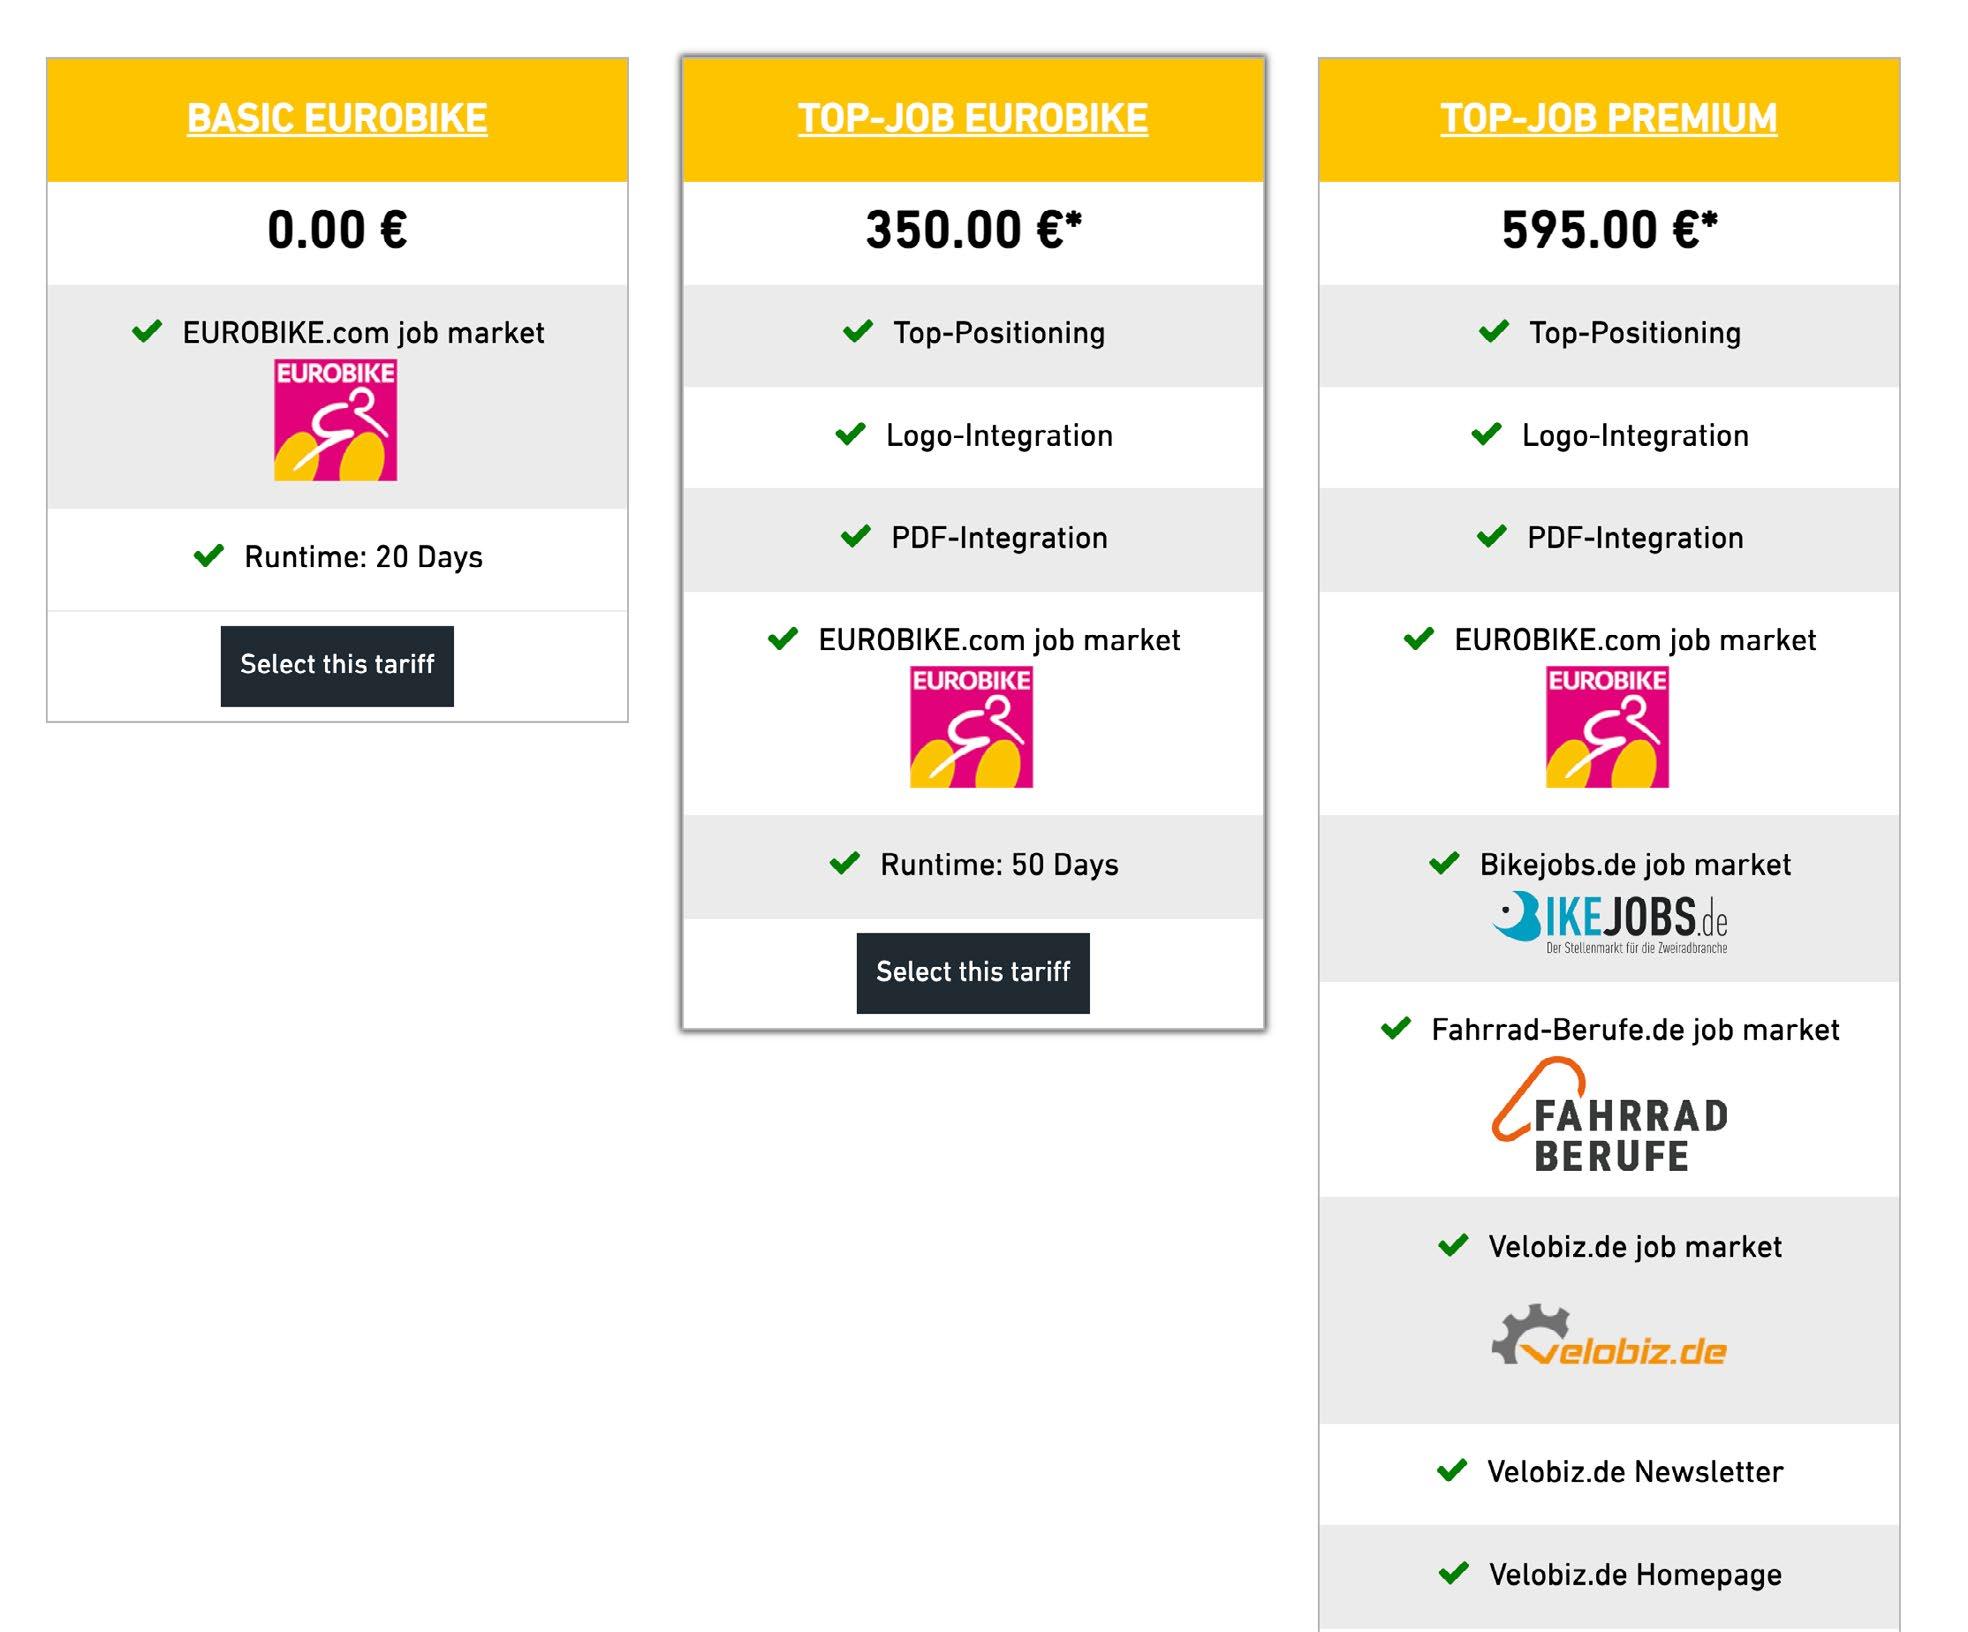Click the EUROBIKE logo in Basic tariff
1968x1632 pixels.
pos(336,420)
